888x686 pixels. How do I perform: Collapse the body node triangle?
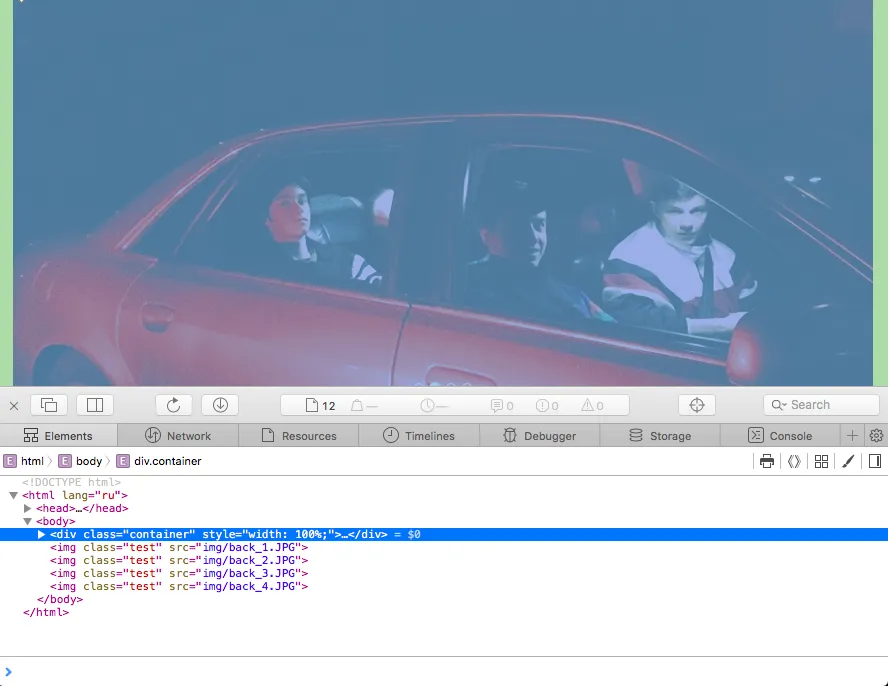pos(27,522)
